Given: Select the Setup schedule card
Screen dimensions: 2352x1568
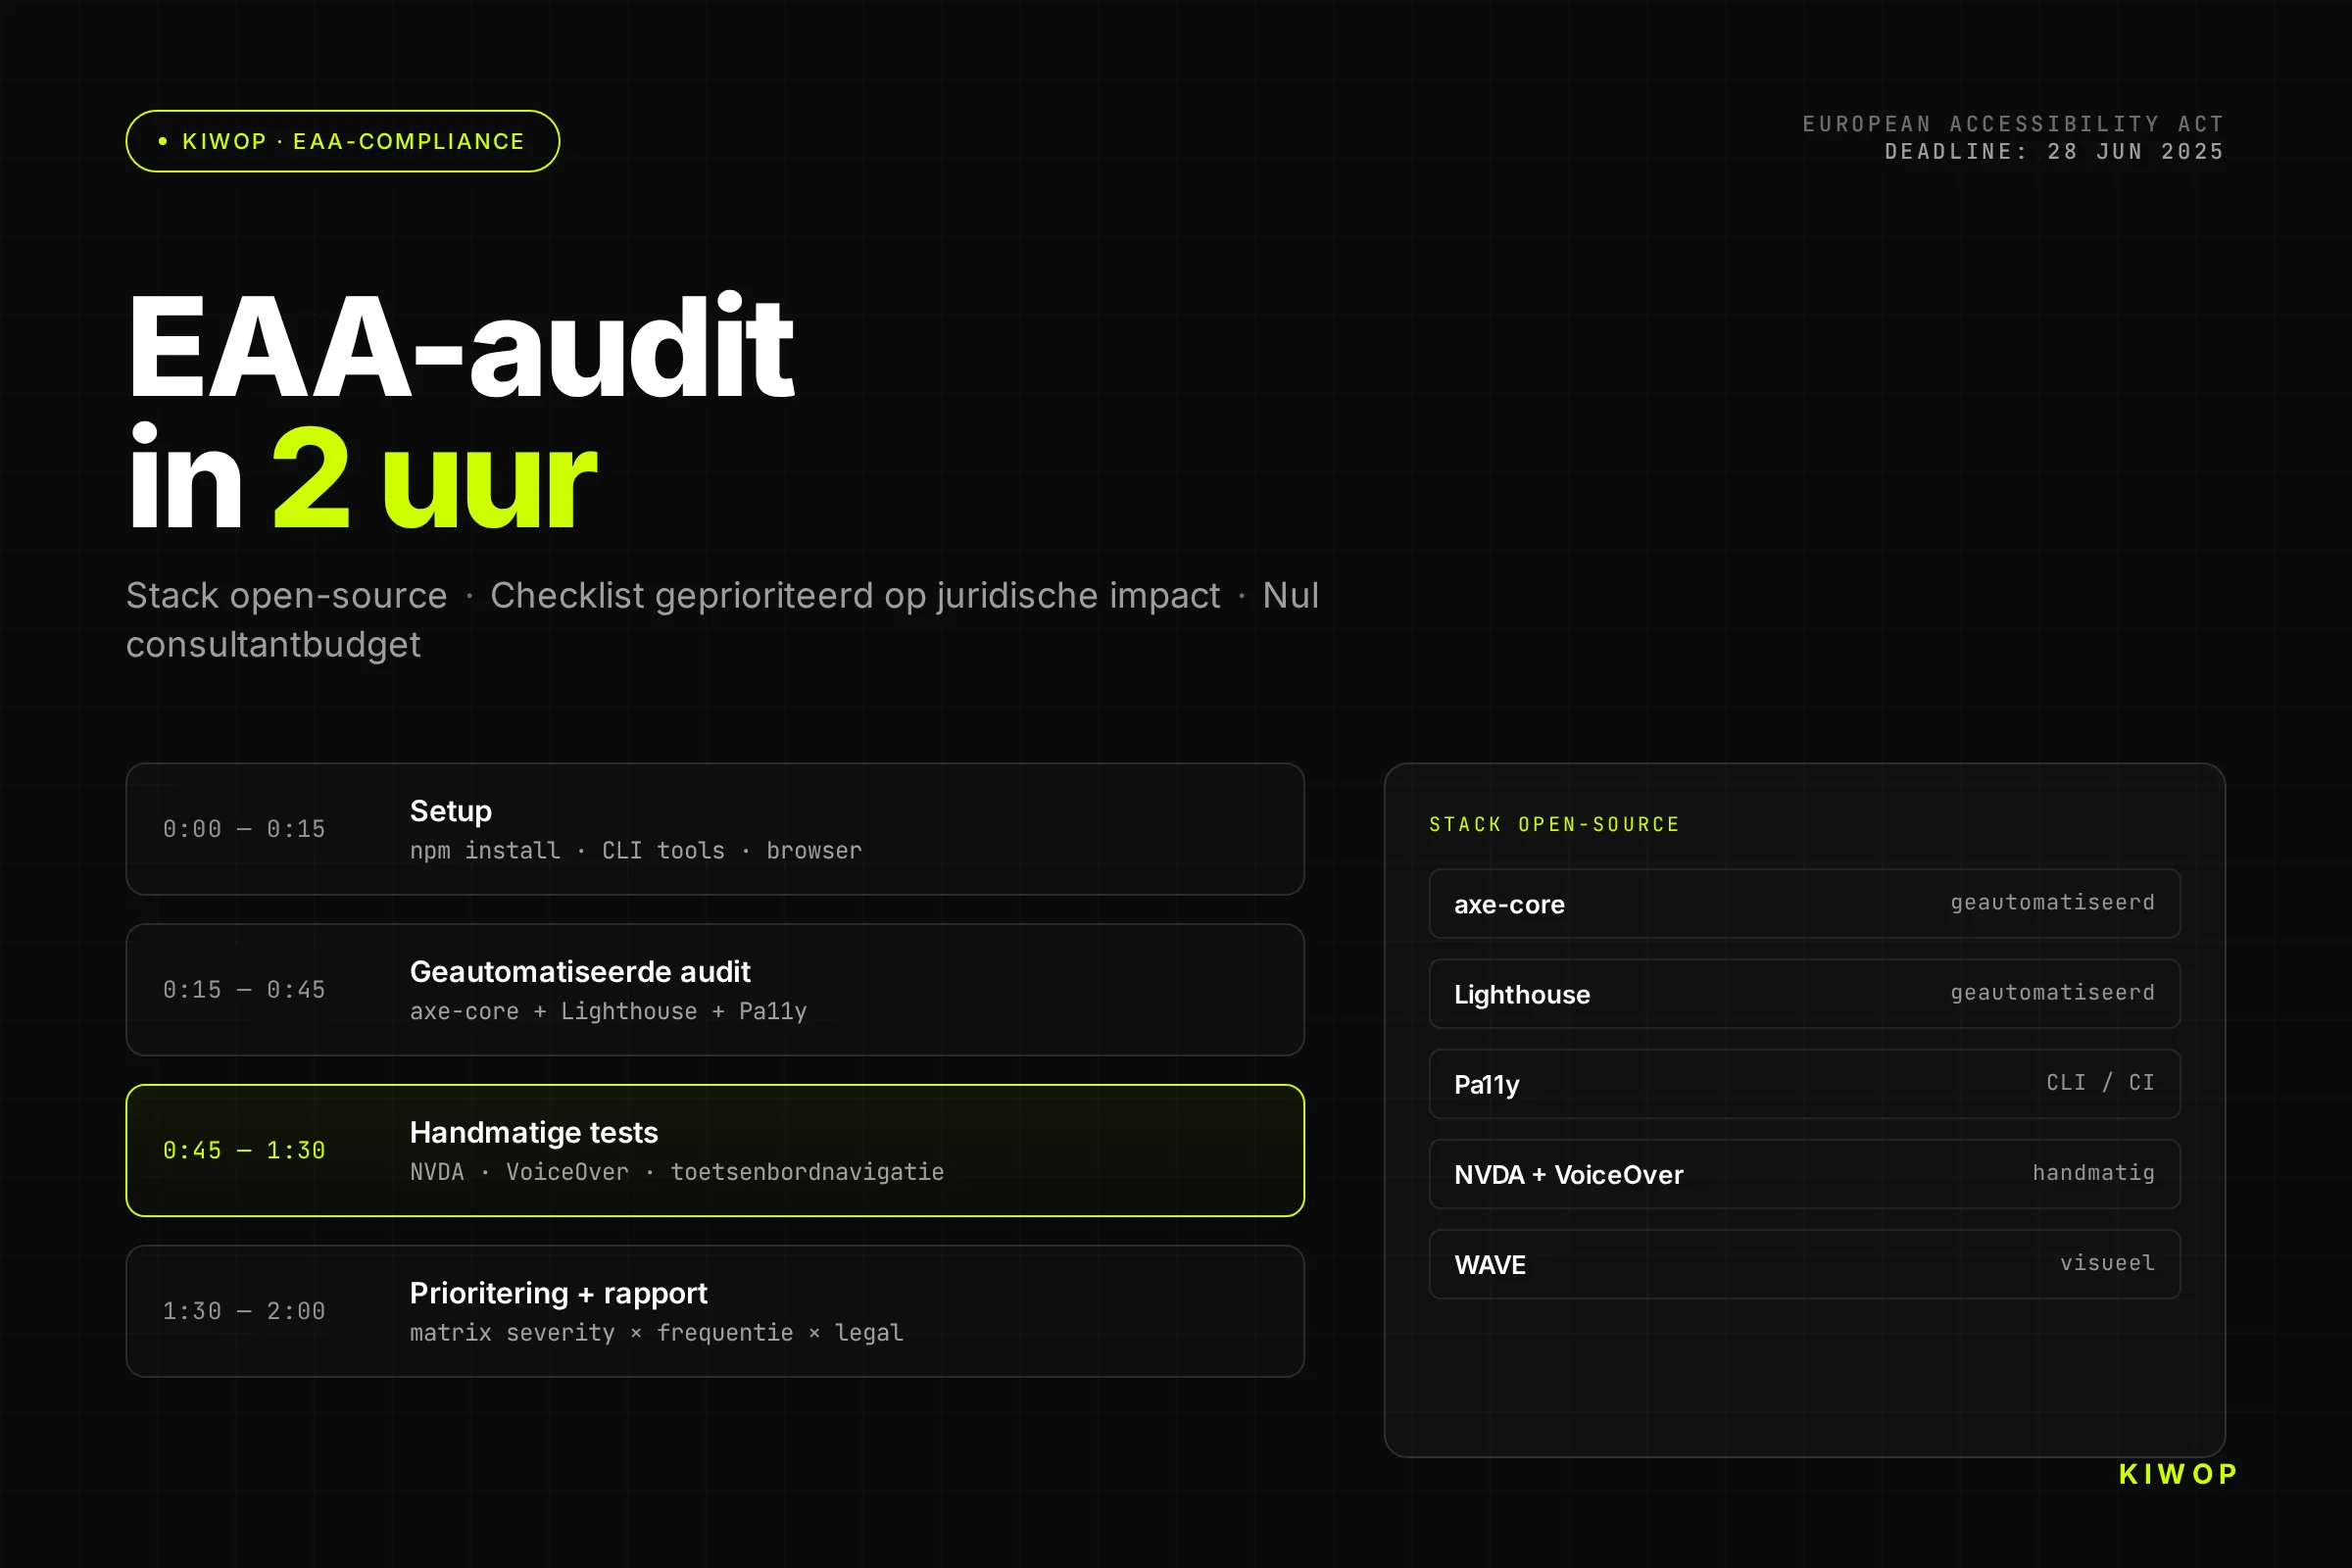Looking at the screenshot, I should 715,829.
